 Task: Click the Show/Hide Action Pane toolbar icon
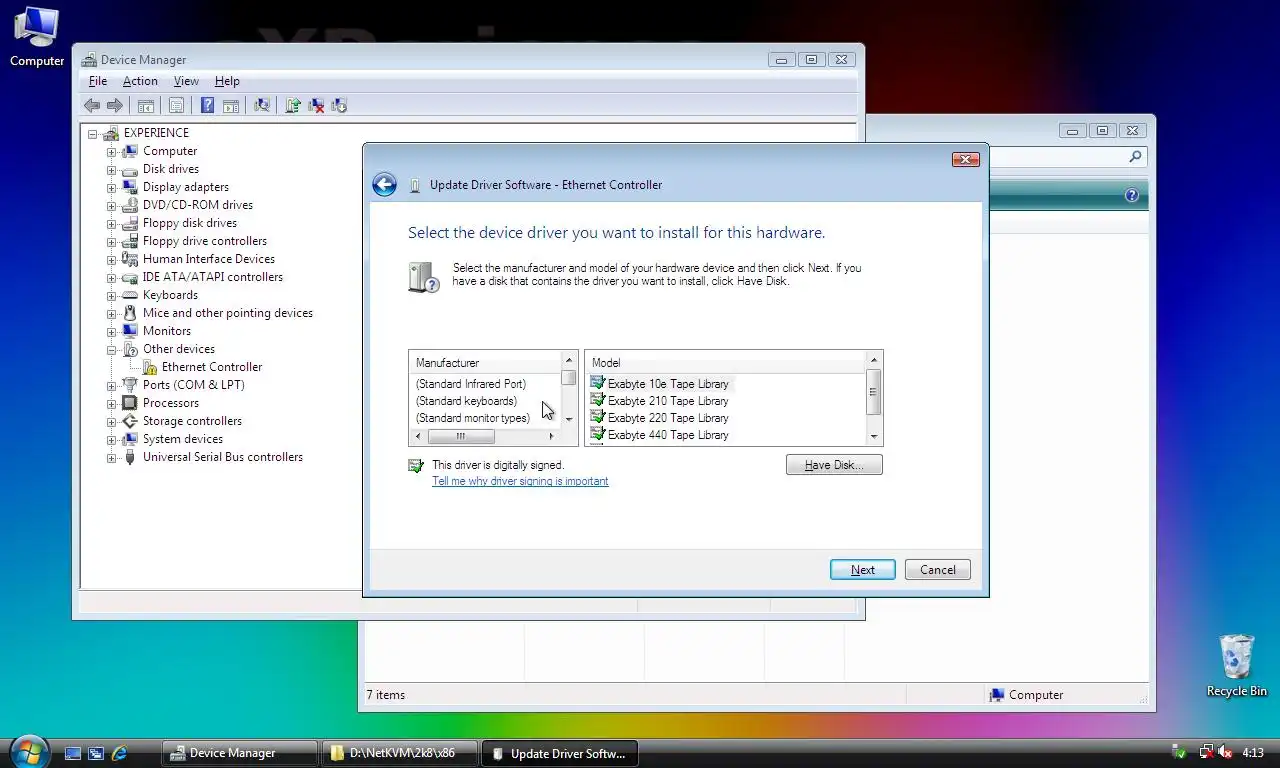[x=231, y=105]
